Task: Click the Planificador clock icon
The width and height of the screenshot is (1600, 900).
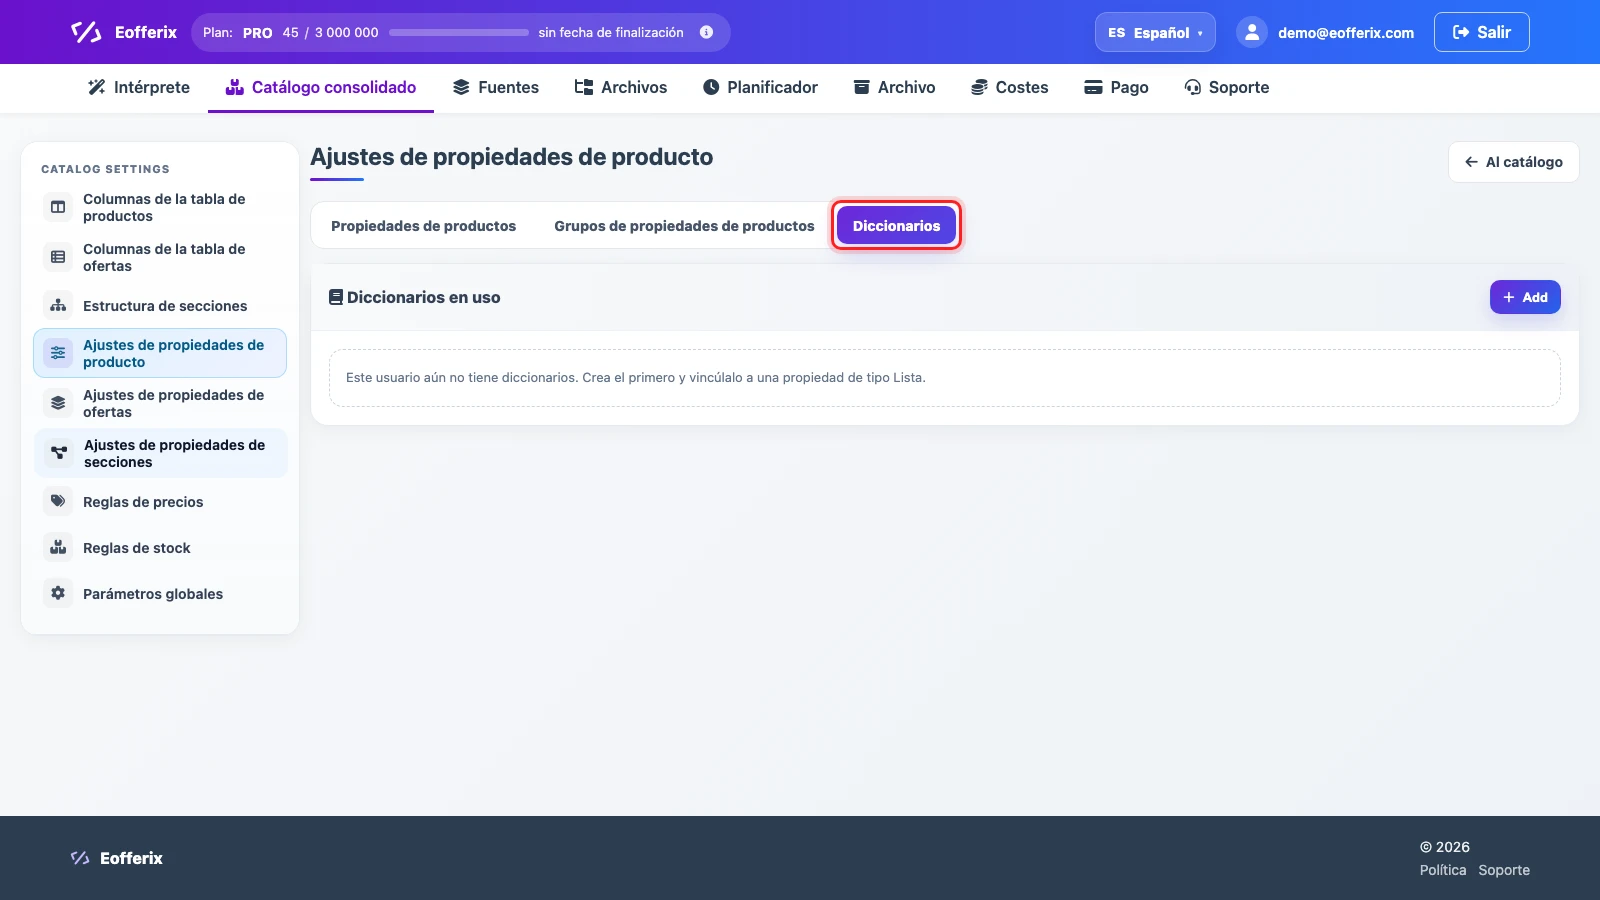Action: pyautogui.click(x=711, y=87)
